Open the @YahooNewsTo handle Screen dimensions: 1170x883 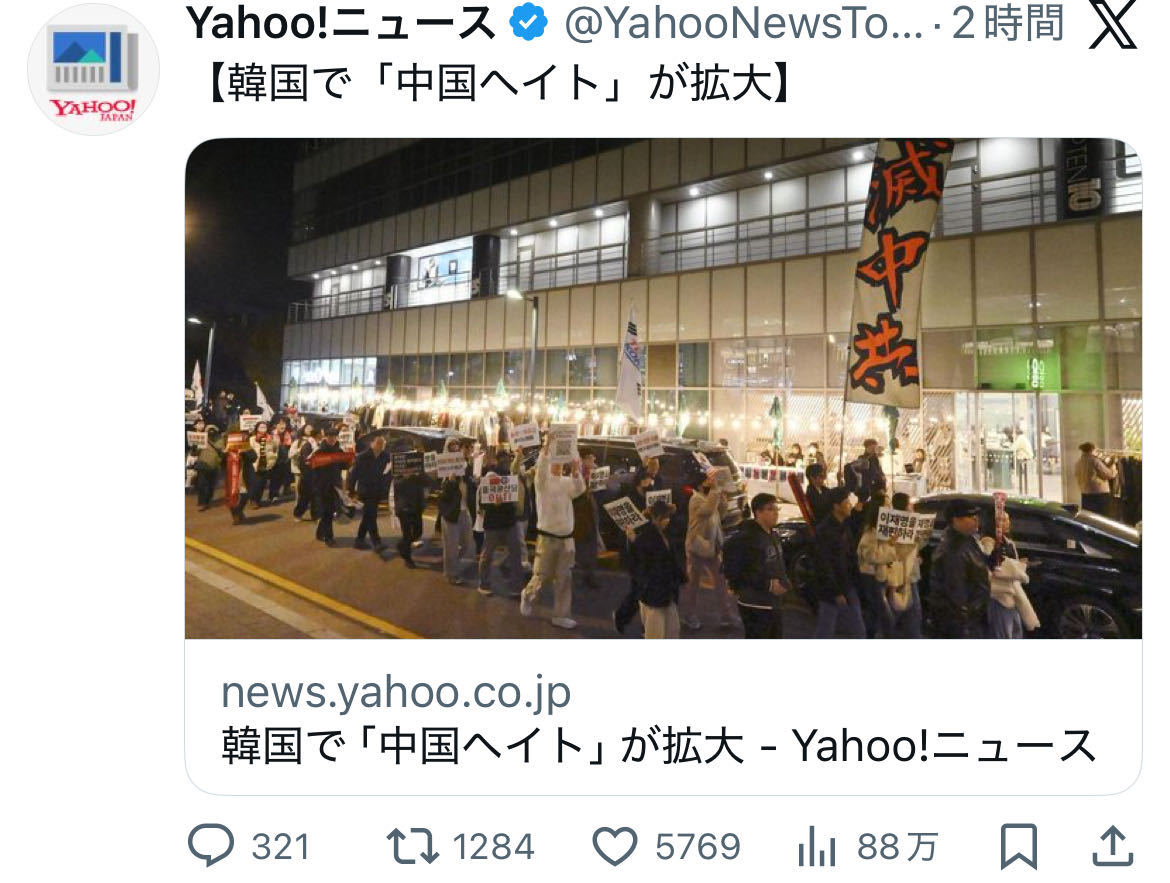point(742,24)
